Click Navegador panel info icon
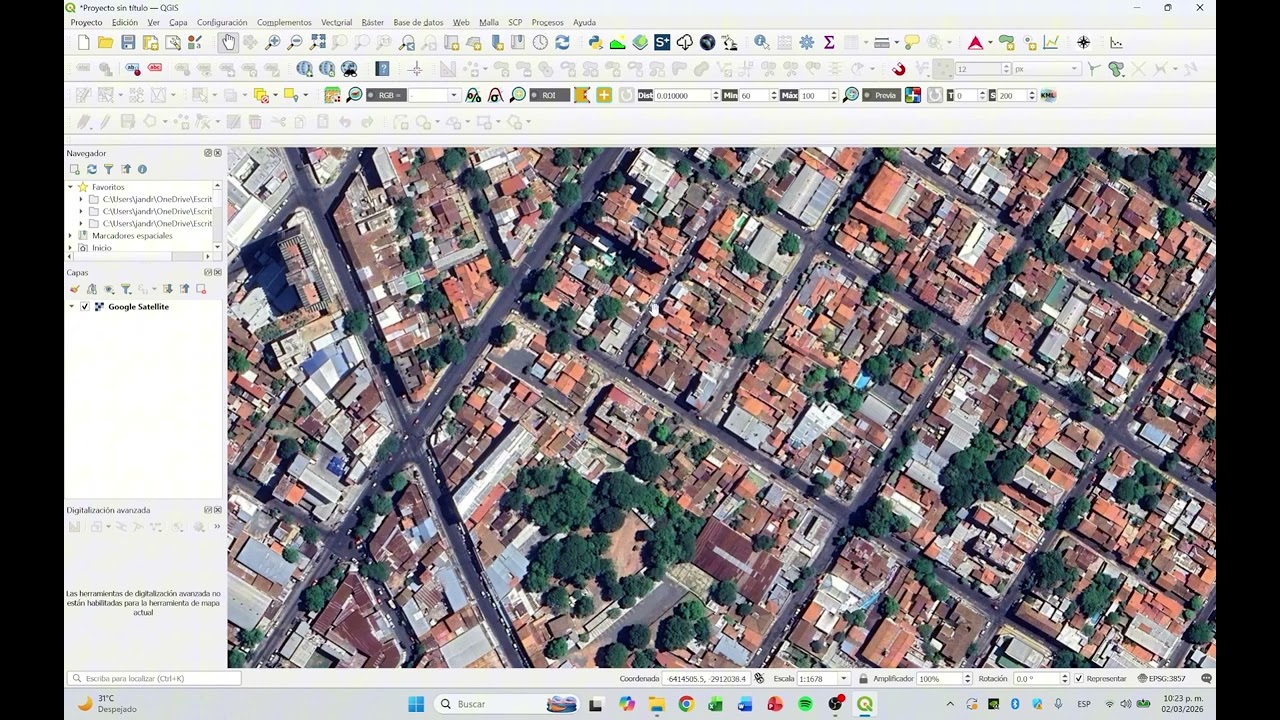 [142, 169]
